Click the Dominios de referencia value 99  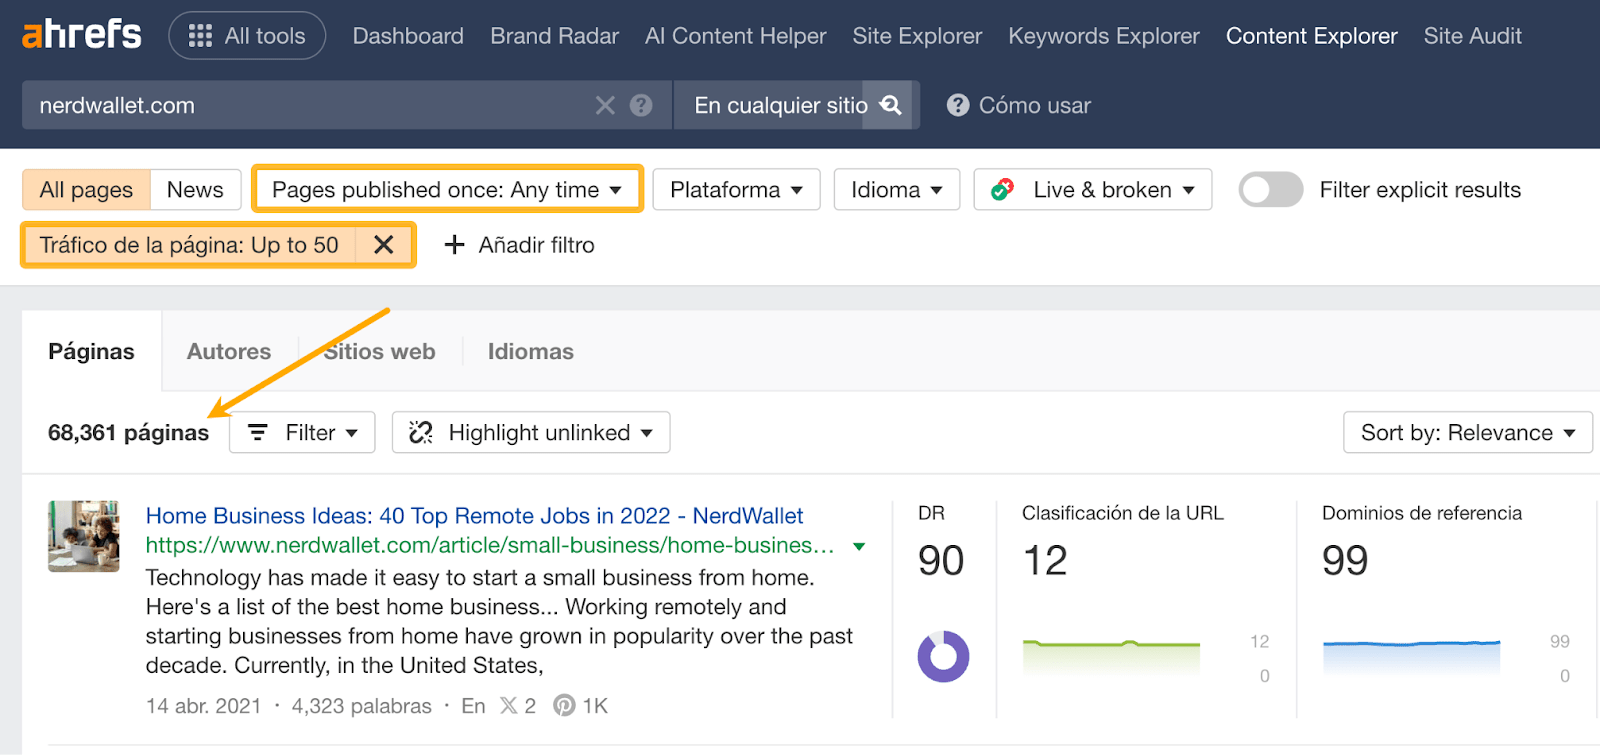(1345, 561)
